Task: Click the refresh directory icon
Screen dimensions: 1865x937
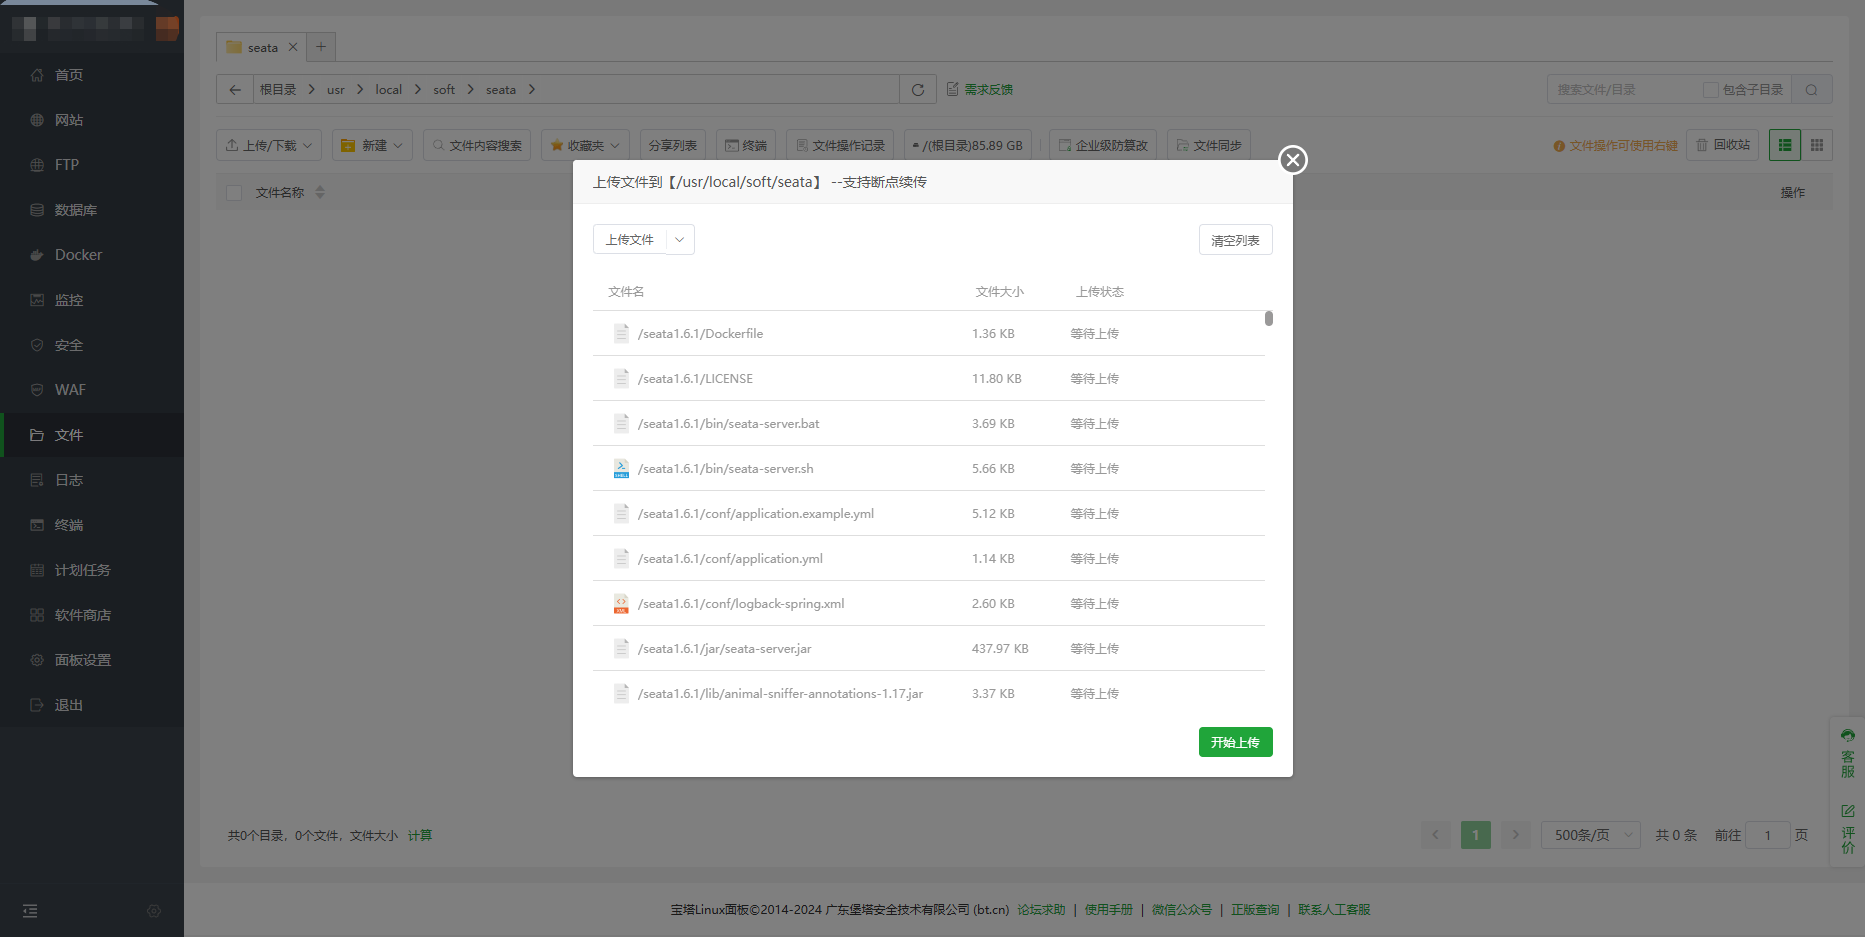Action: point(917,90)
